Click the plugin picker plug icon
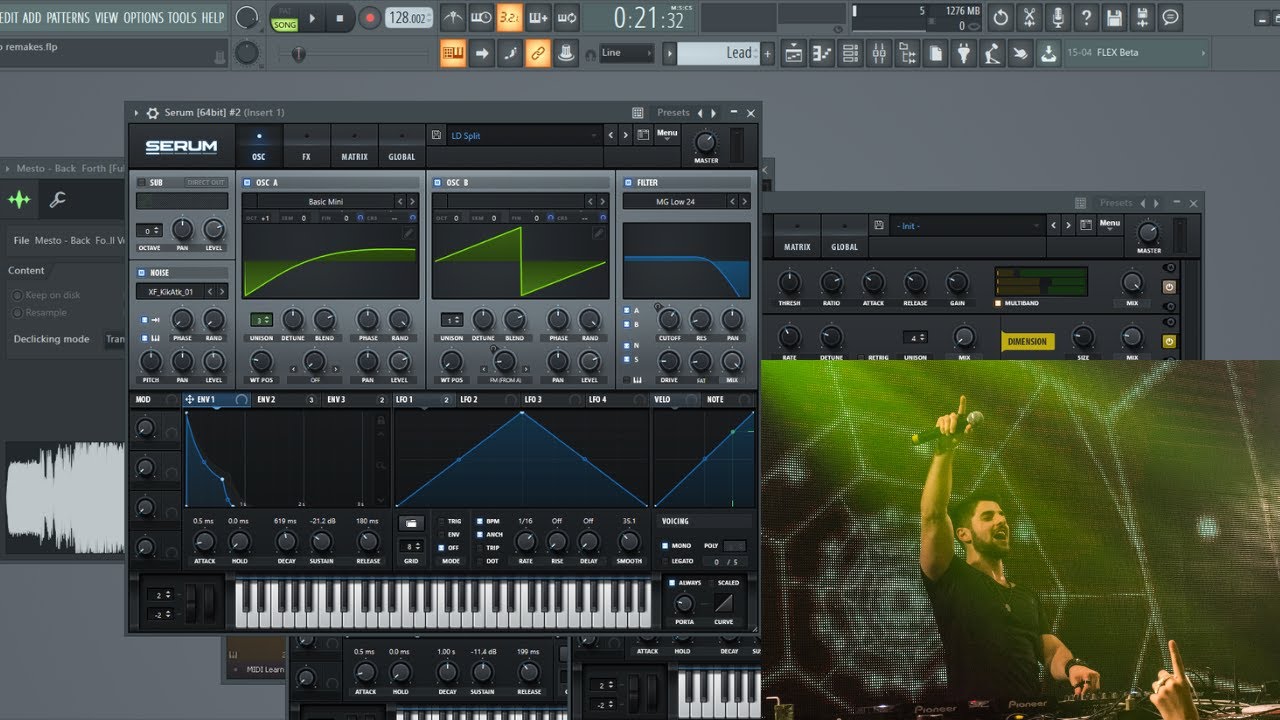The width and height of the screenshot is (1280, 720). [963, 53]
